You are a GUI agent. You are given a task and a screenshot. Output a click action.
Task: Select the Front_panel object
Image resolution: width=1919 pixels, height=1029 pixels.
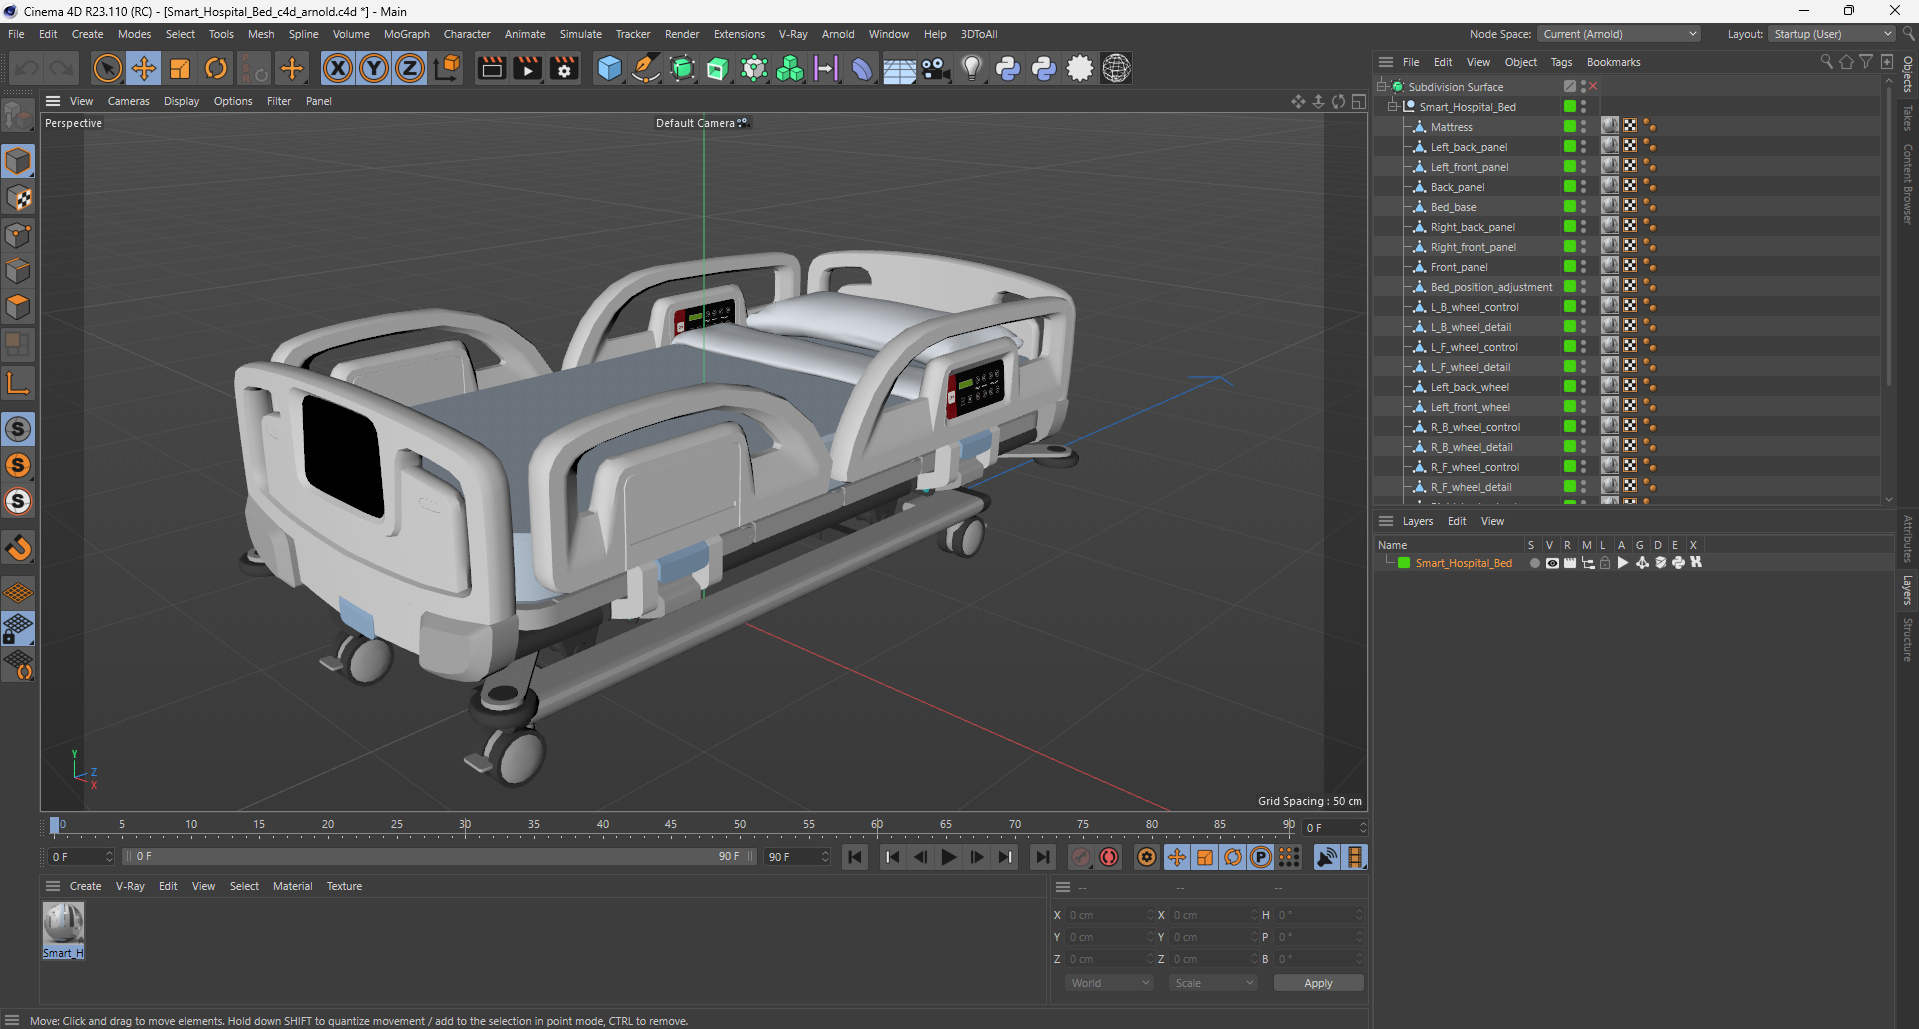(1459, 267)
